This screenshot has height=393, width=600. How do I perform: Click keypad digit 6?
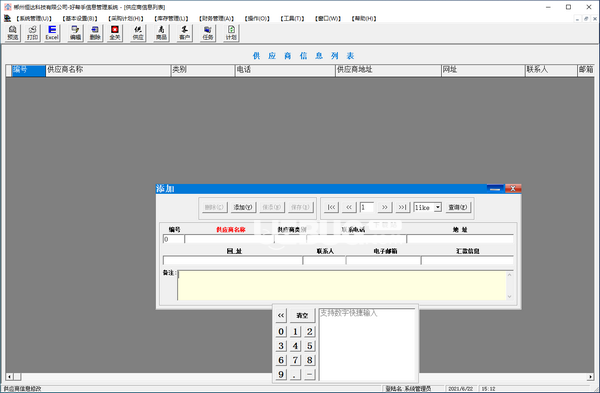(281, 360)
